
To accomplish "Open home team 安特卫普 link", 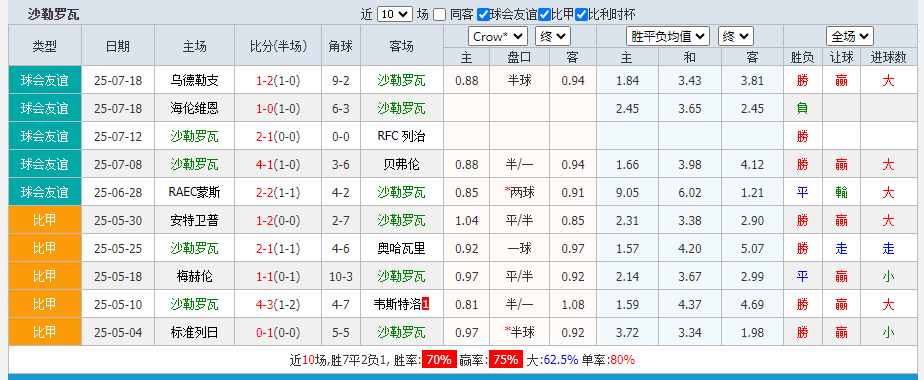I will pos(195,220).
